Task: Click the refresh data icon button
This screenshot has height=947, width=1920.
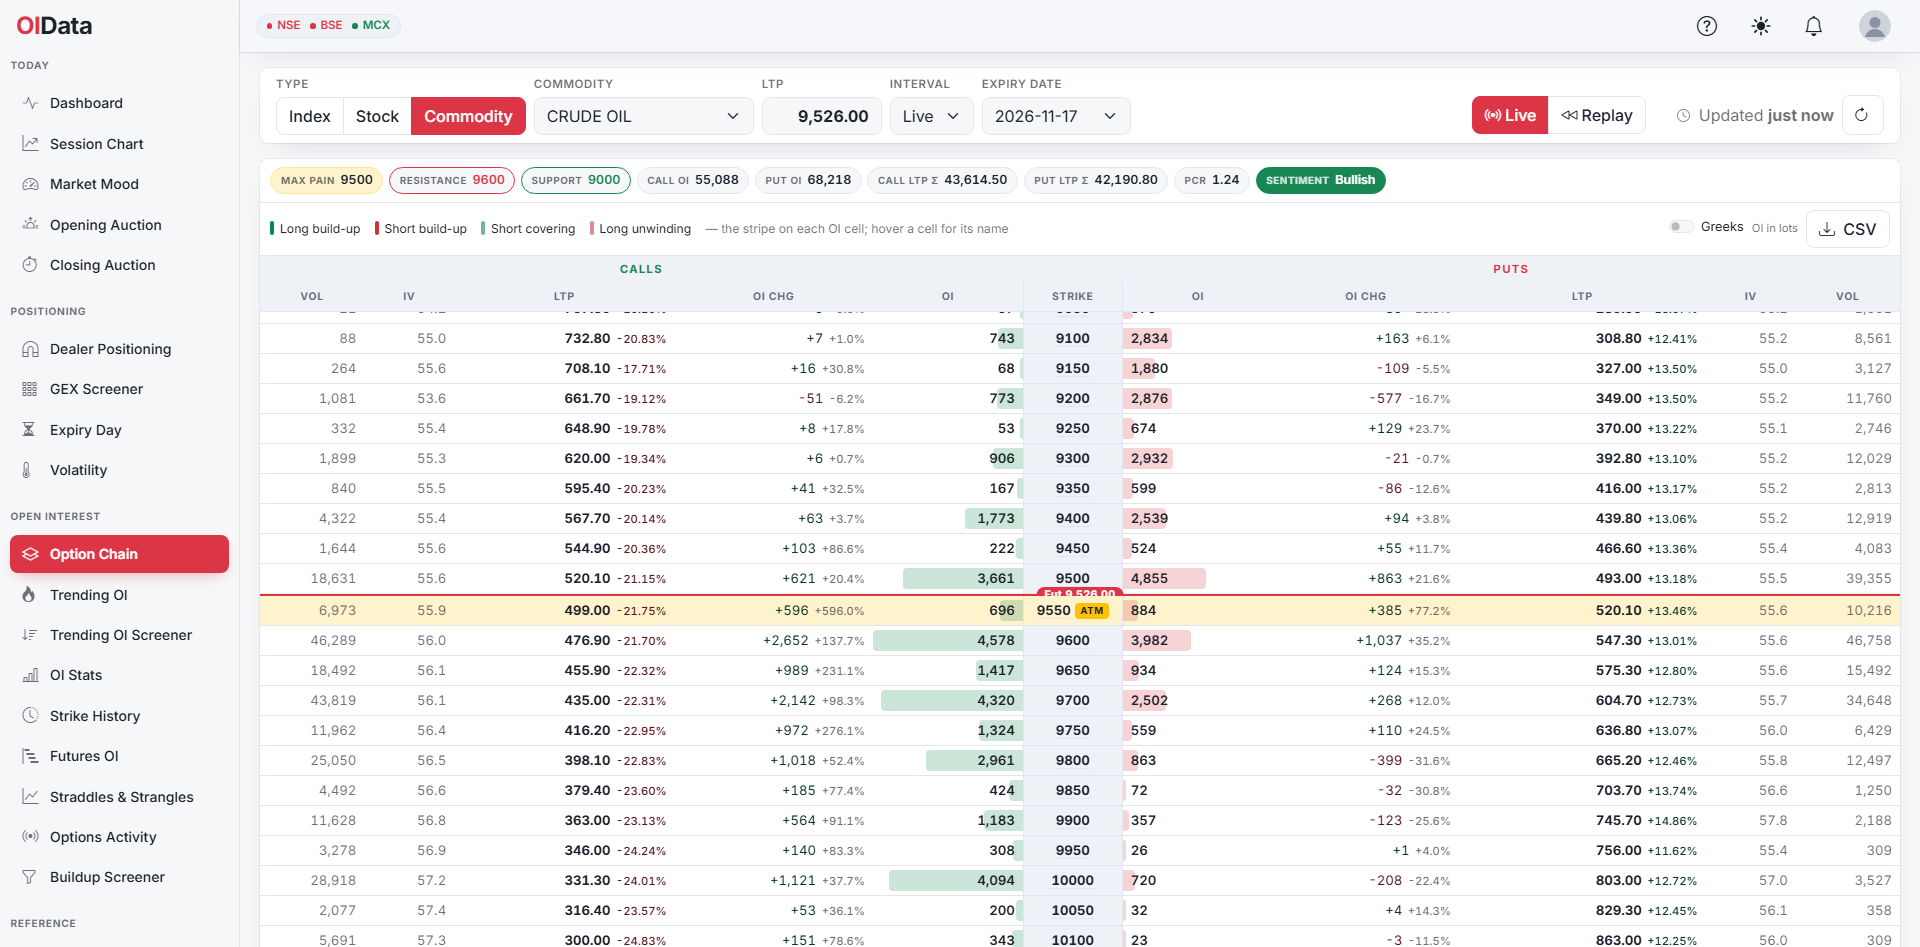Action: coord(1861,115)
